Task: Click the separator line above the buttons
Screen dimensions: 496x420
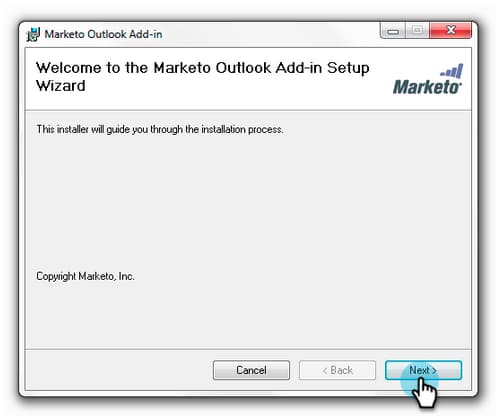Action: pyautogui.click(x=248, y=349)
